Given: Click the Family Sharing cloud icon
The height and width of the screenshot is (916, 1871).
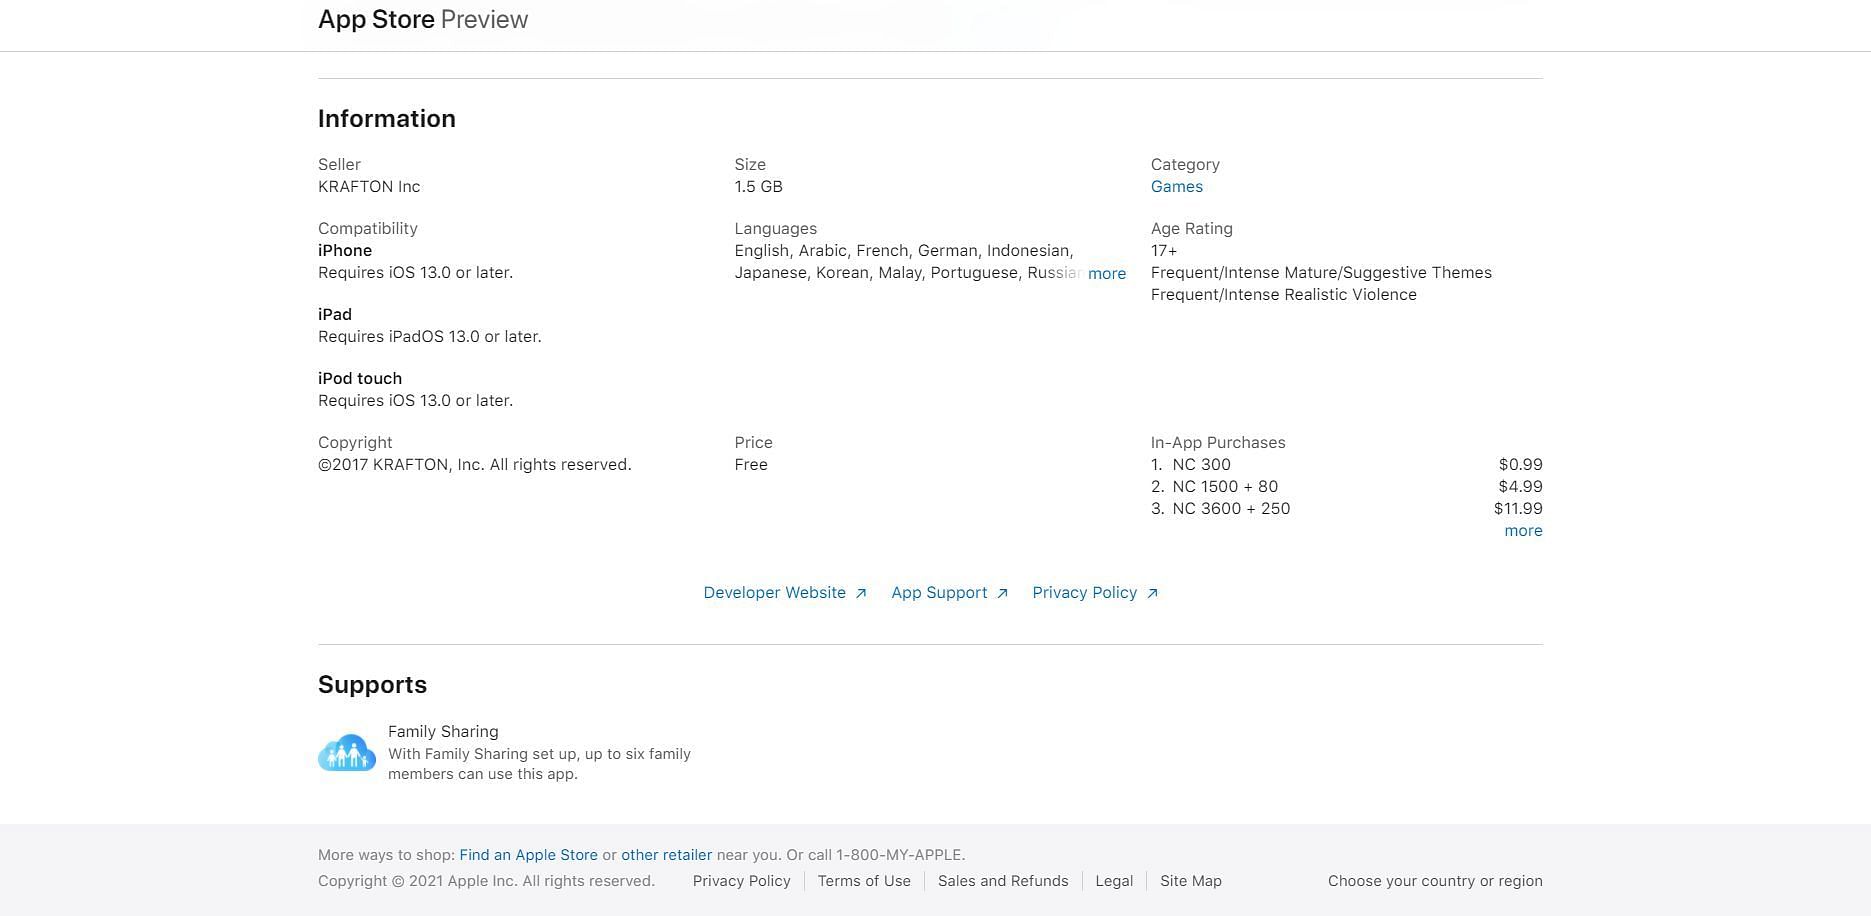Looking at the screenshot, I should coord(347,753).
